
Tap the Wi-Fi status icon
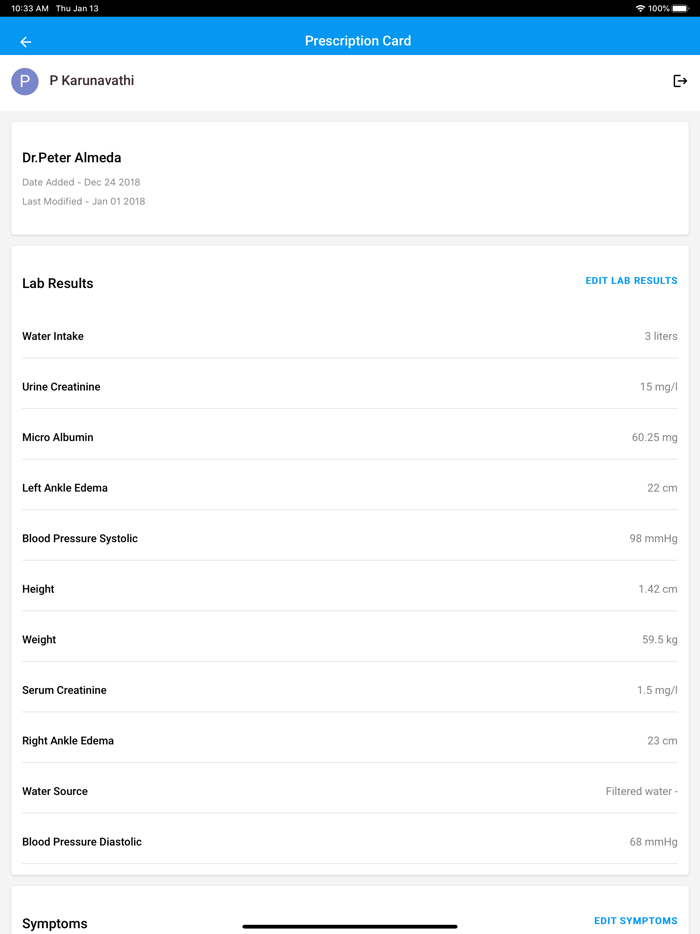click(640, 8)
